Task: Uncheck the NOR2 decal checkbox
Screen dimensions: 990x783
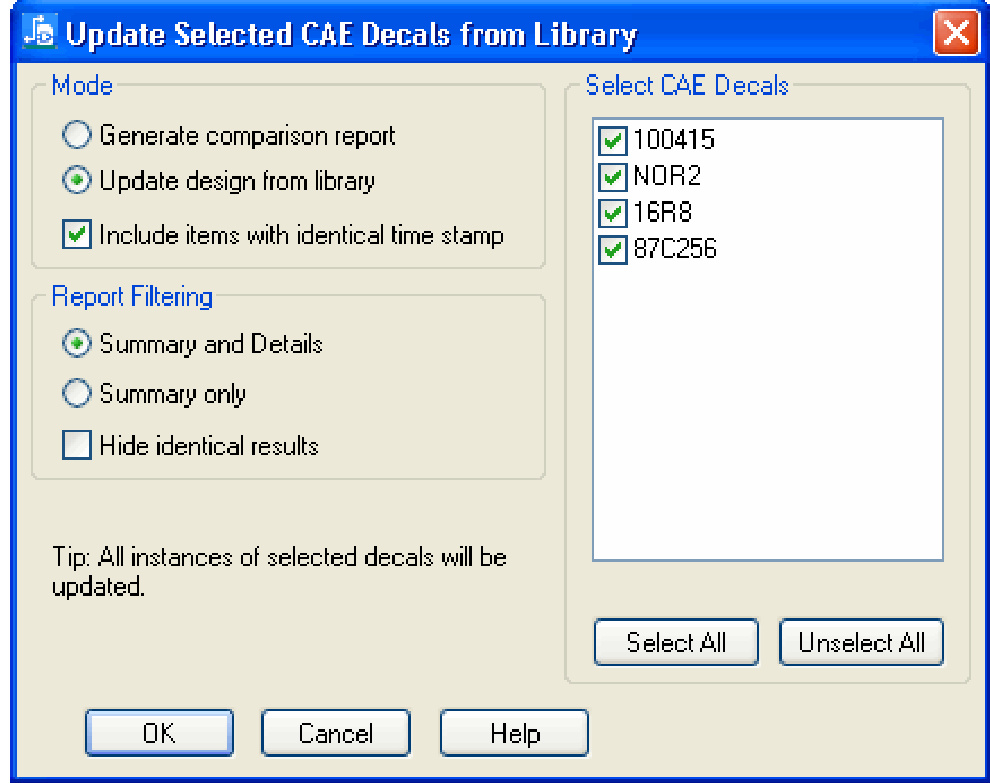Action: coord(612,177)
